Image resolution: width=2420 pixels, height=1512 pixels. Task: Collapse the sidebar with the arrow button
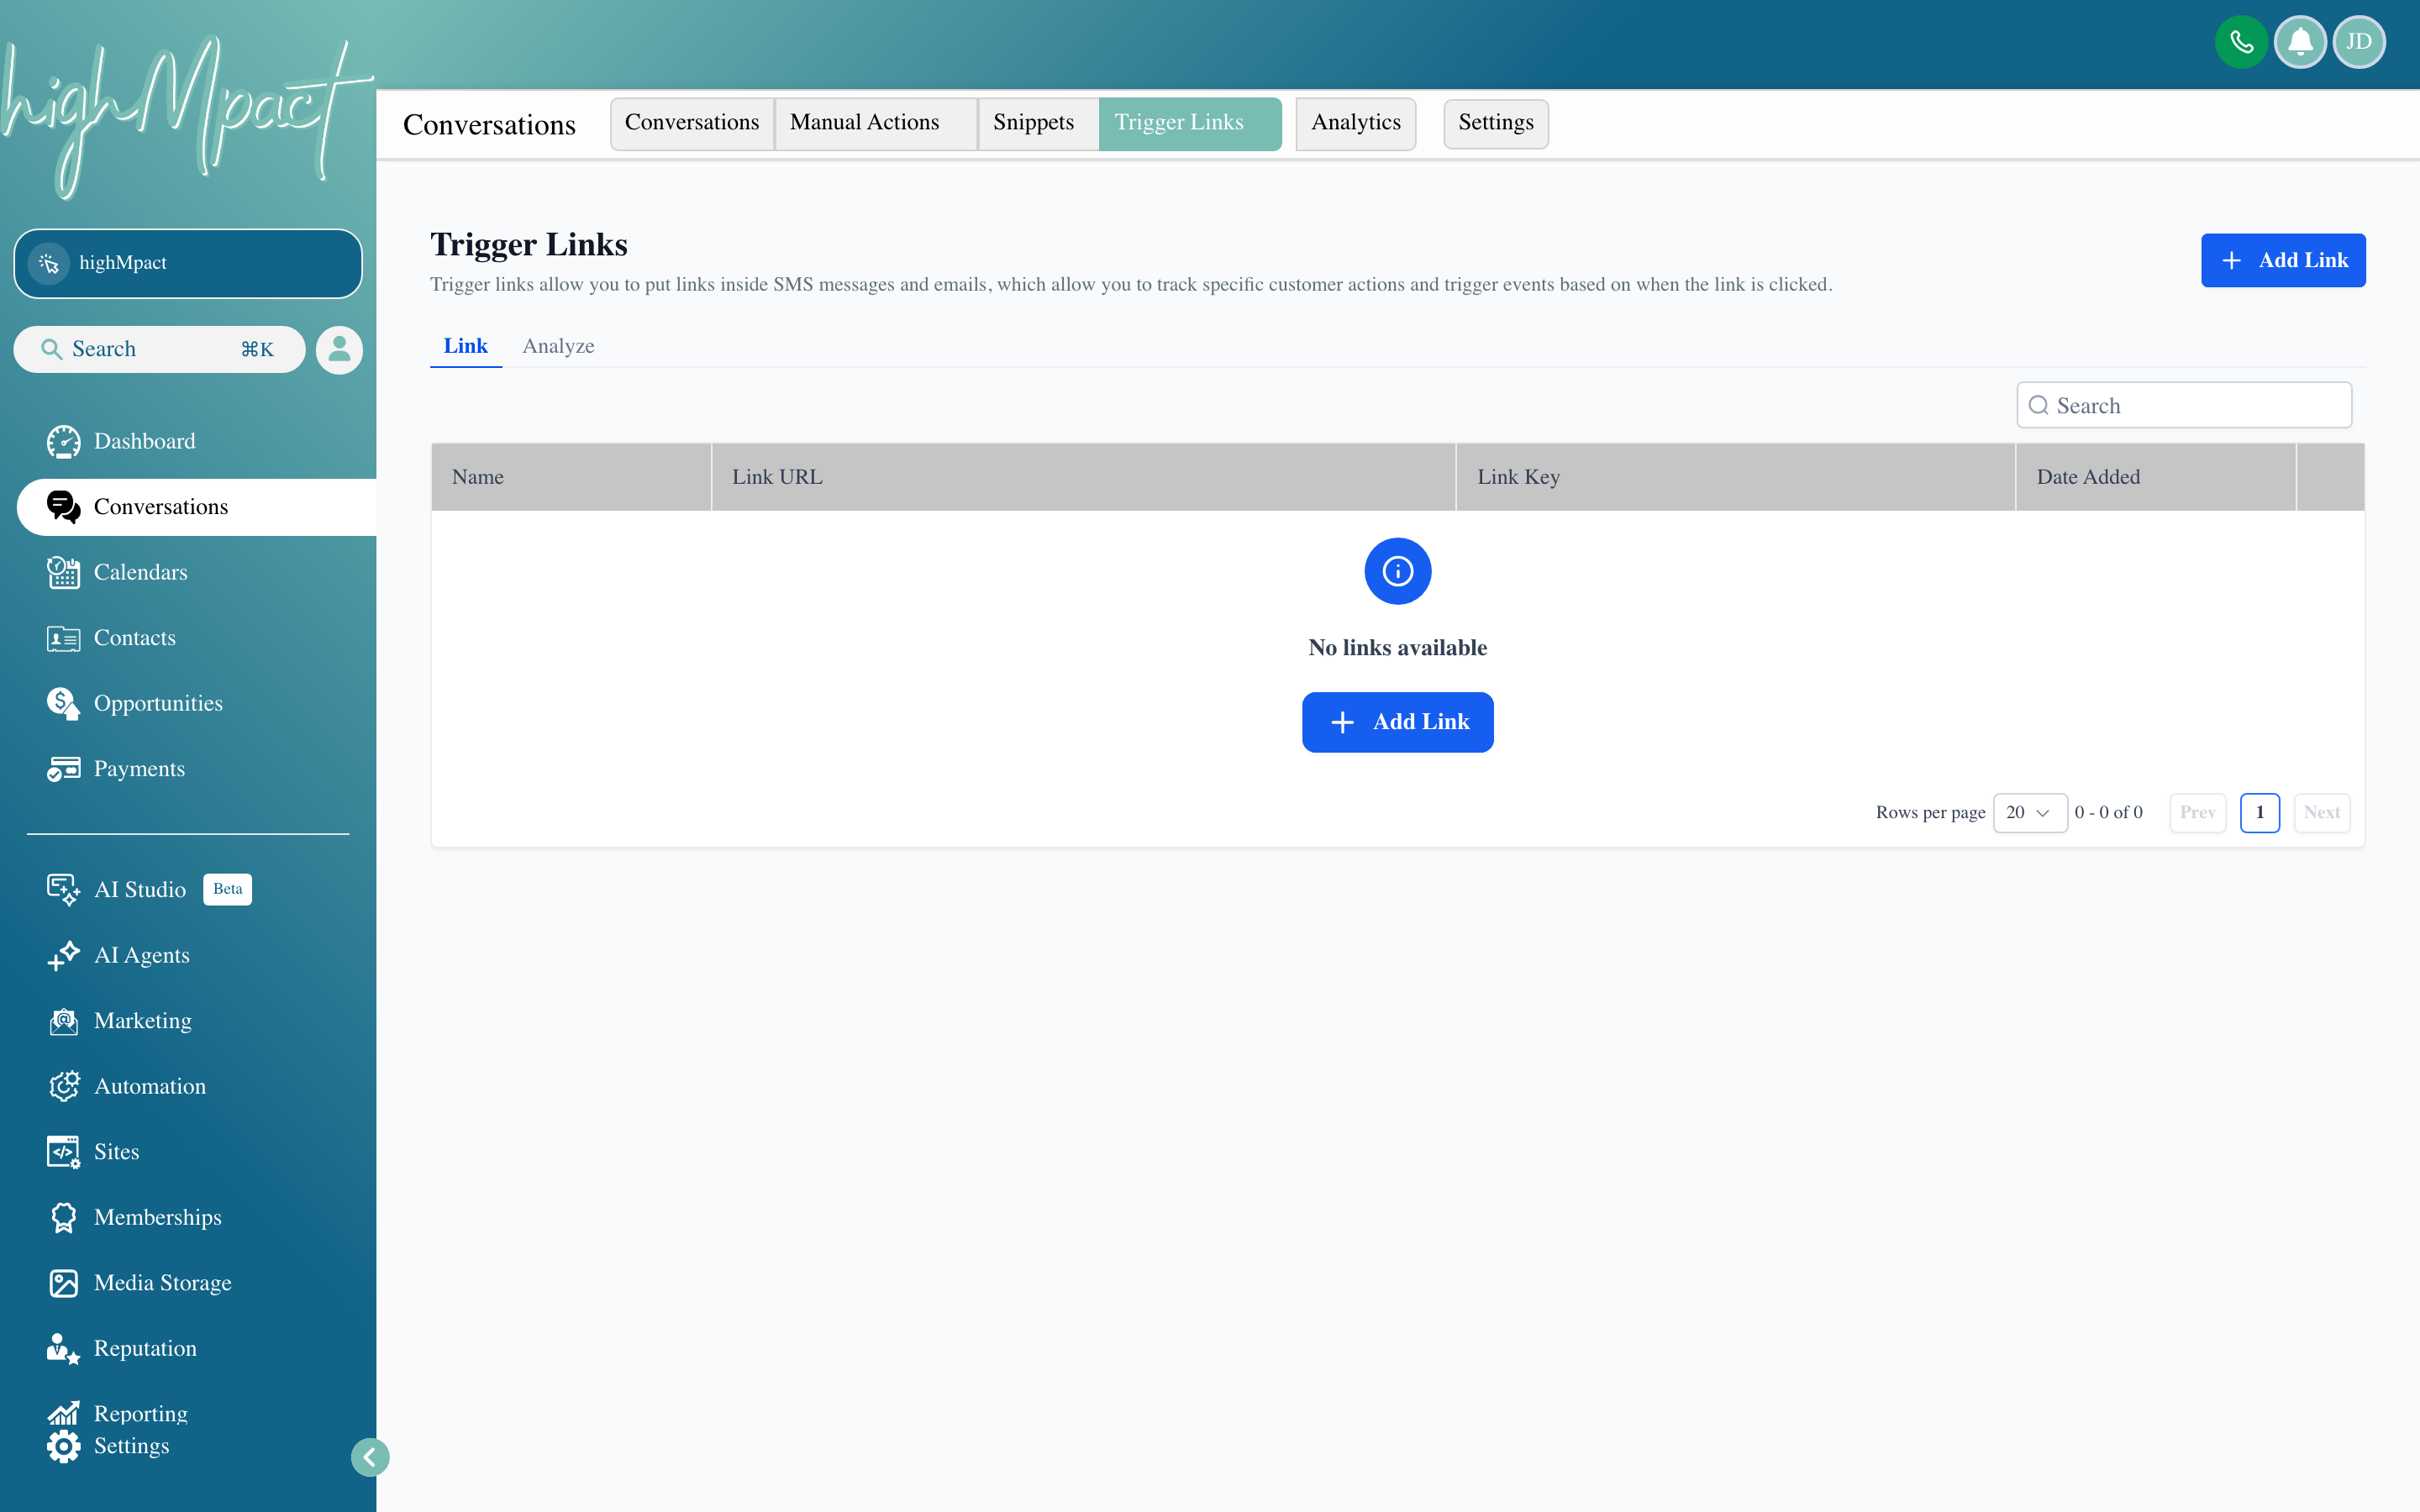[370, 1457]
